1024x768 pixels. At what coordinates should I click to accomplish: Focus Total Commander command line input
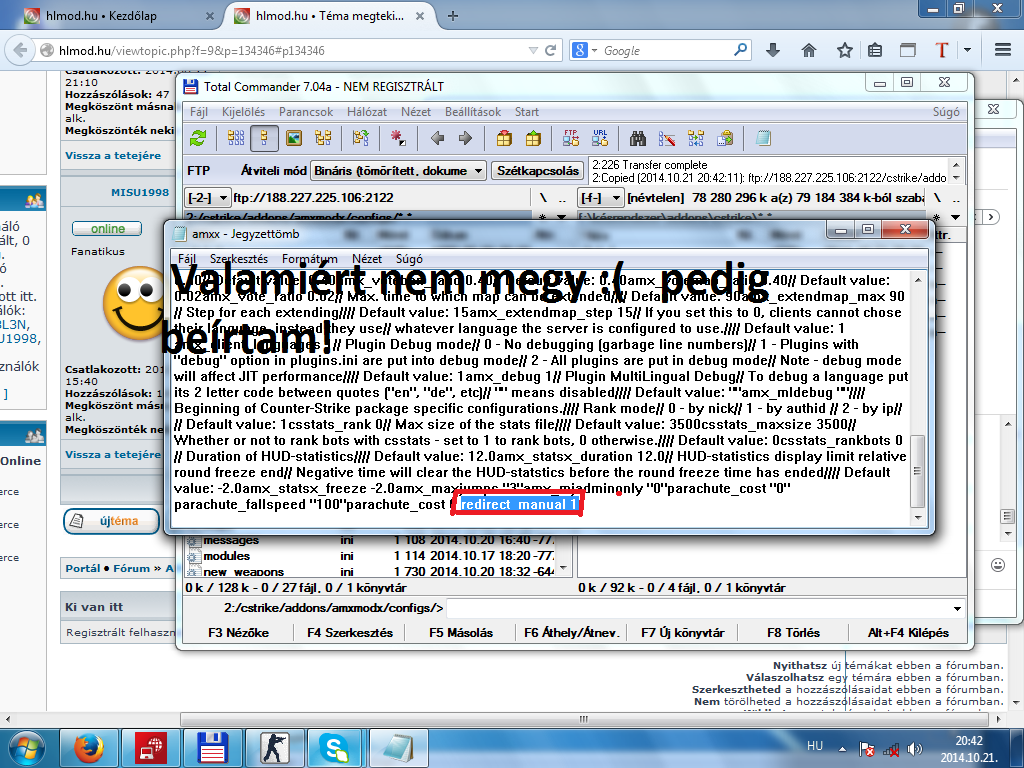pos(699,608)
